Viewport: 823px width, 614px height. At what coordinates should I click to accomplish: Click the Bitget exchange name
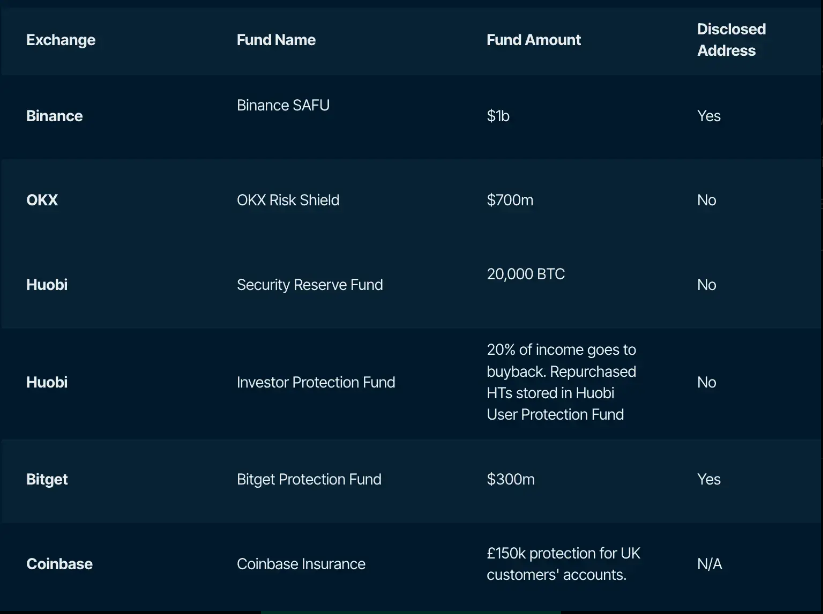[47, 479]
